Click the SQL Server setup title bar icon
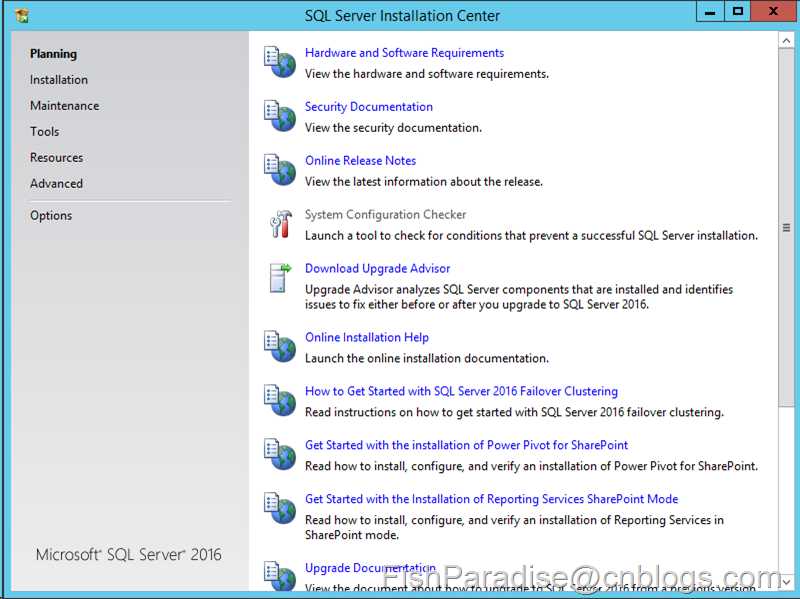 pyautogui.click(x=22, y=15)
